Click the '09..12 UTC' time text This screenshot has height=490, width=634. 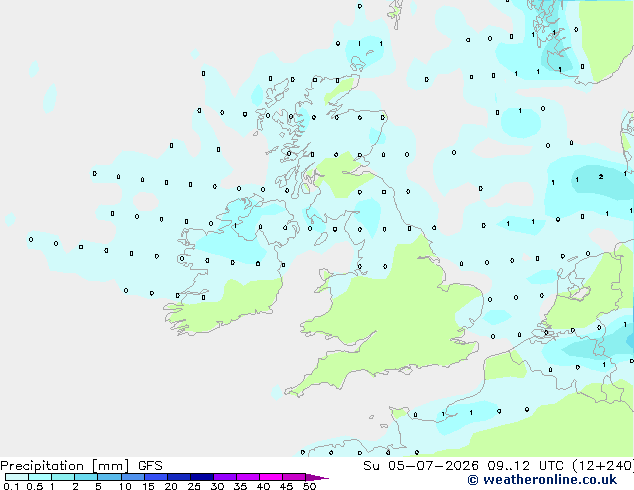pos(525,466)
